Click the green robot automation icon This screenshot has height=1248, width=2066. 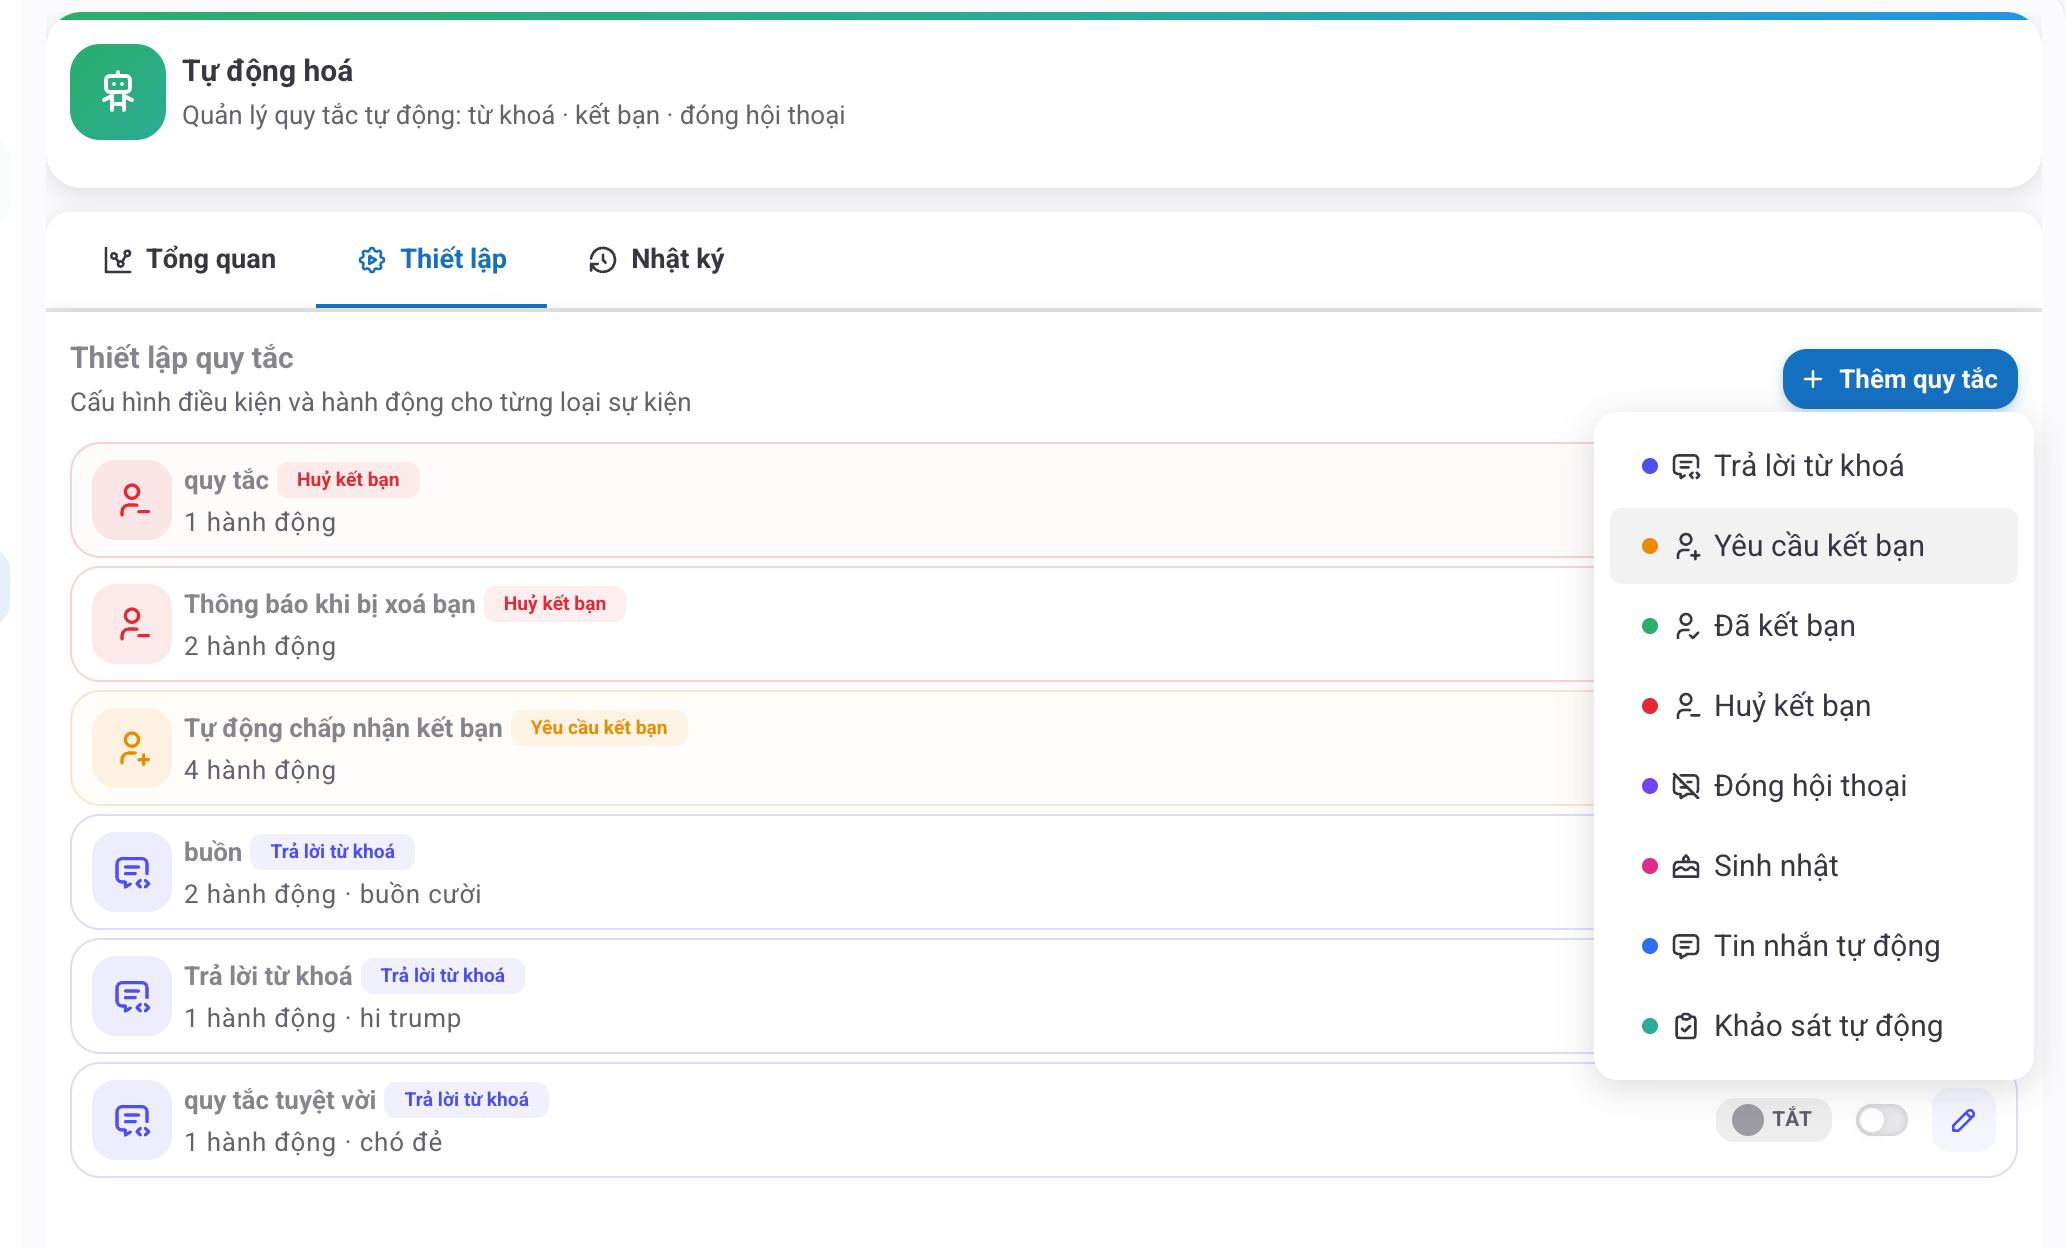pyautogui.click(x=118, y=92)
